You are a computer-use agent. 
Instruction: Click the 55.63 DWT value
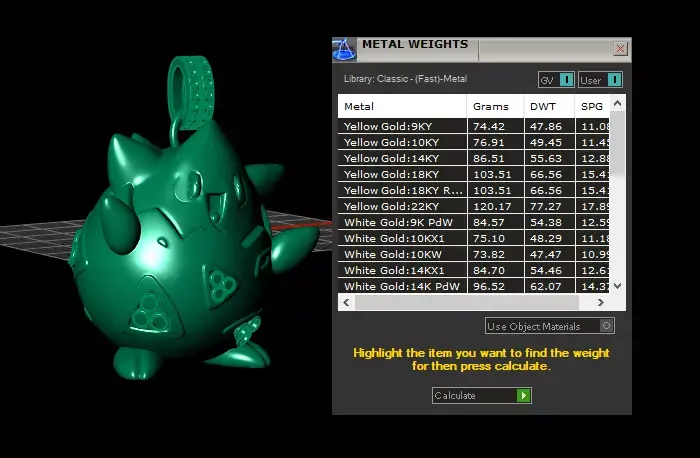(546, 158)
